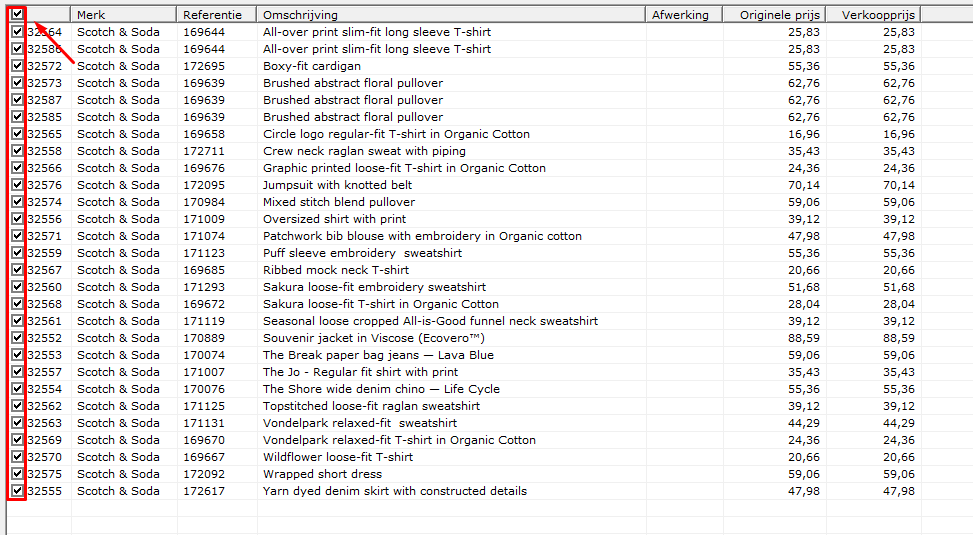This screenshot has height=535, width=973.
Task: Select Yarn dyed denim skirt description
Action: click(395, 491)
